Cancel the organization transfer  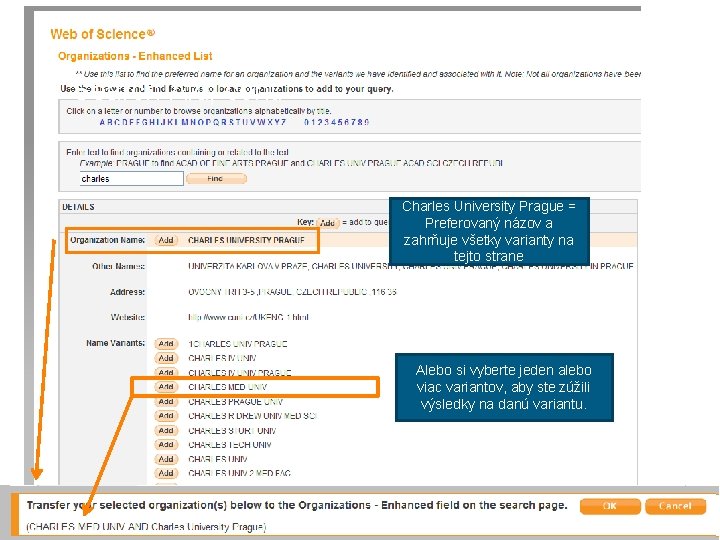point(675,506)
